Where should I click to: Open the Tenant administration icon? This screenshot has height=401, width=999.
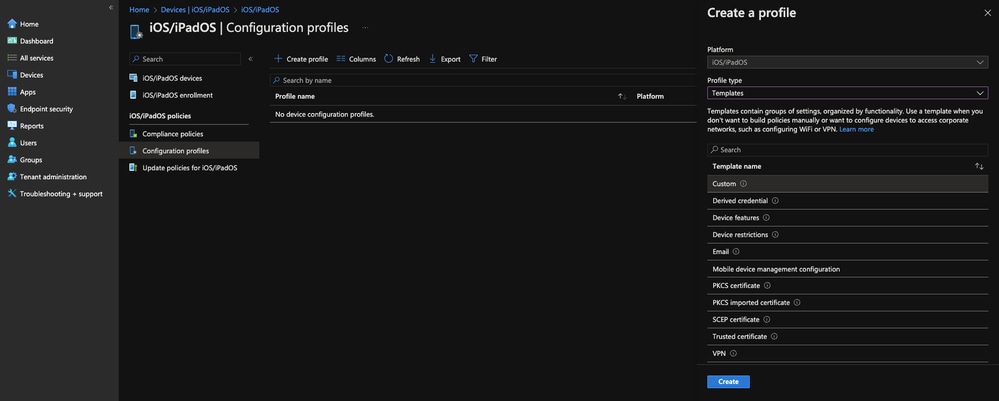(x=11, y=177)
